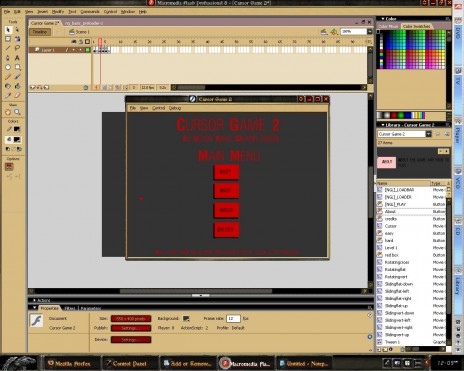Open the Background color swatch in Properties

pyautogui.click(x=186, y=319)
